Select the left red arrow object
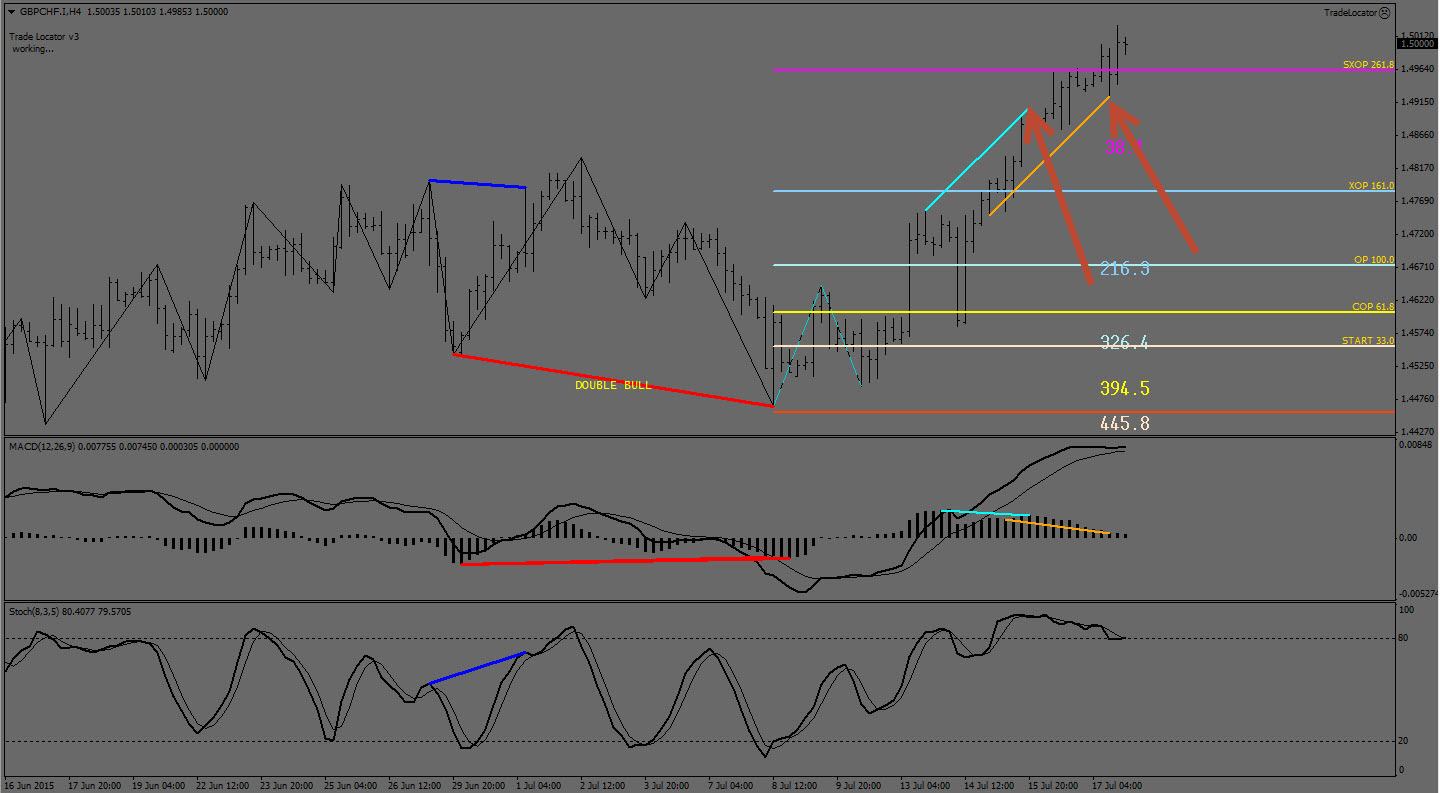1440x793 pixels. tap(1059, 198)
